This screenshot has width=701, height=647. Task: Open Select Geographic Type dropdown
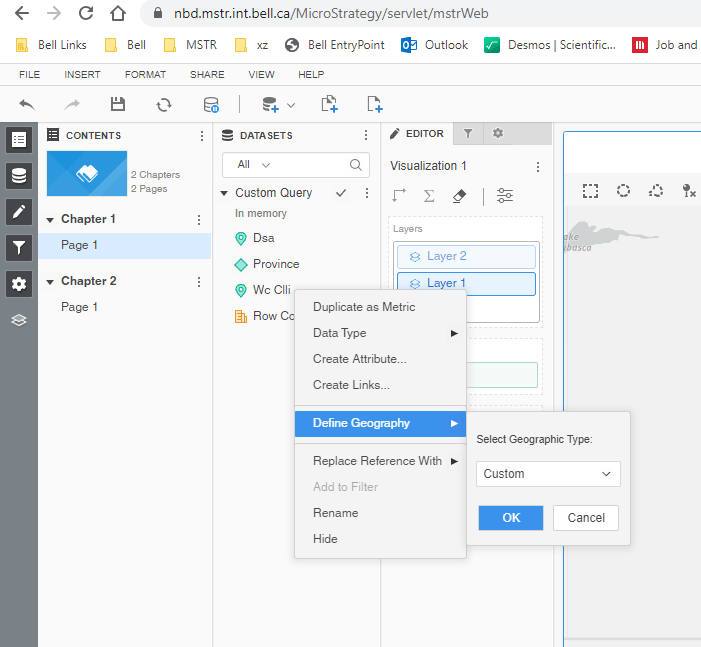[x=547, y=474]
